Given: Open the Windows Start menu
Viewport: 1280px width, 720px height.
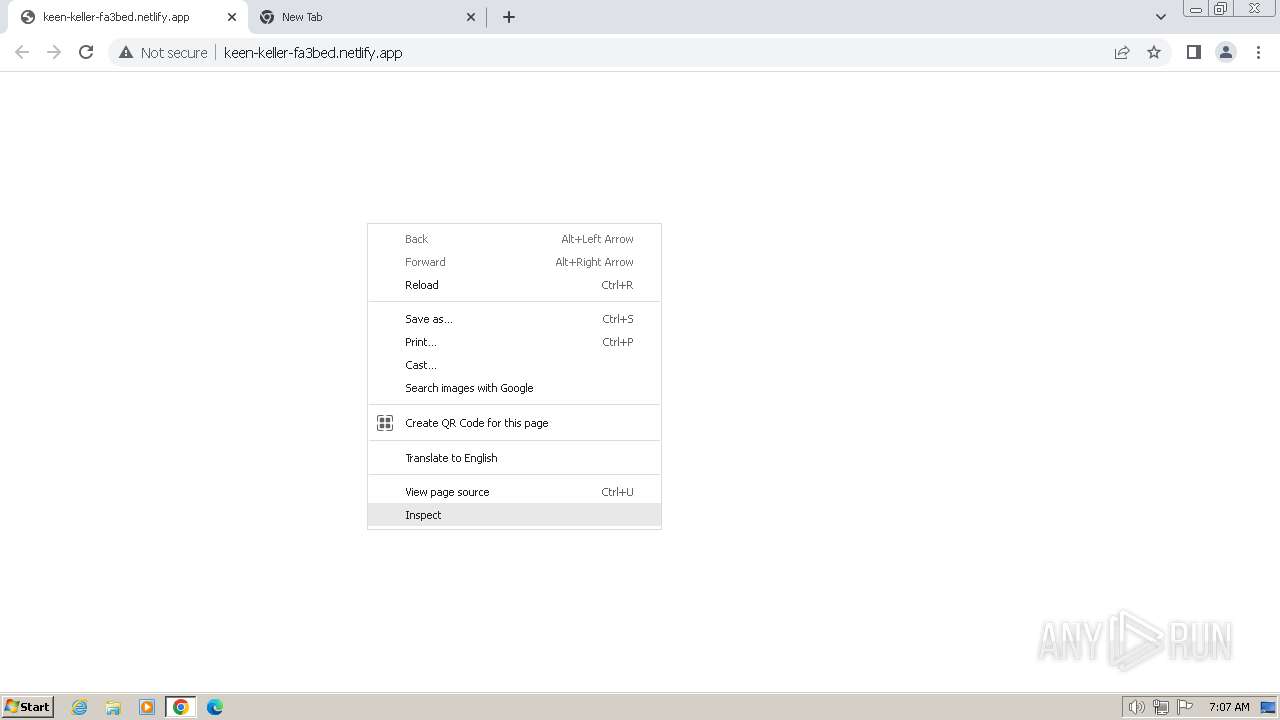Looking at the screenshot, I should coord(28,707).
